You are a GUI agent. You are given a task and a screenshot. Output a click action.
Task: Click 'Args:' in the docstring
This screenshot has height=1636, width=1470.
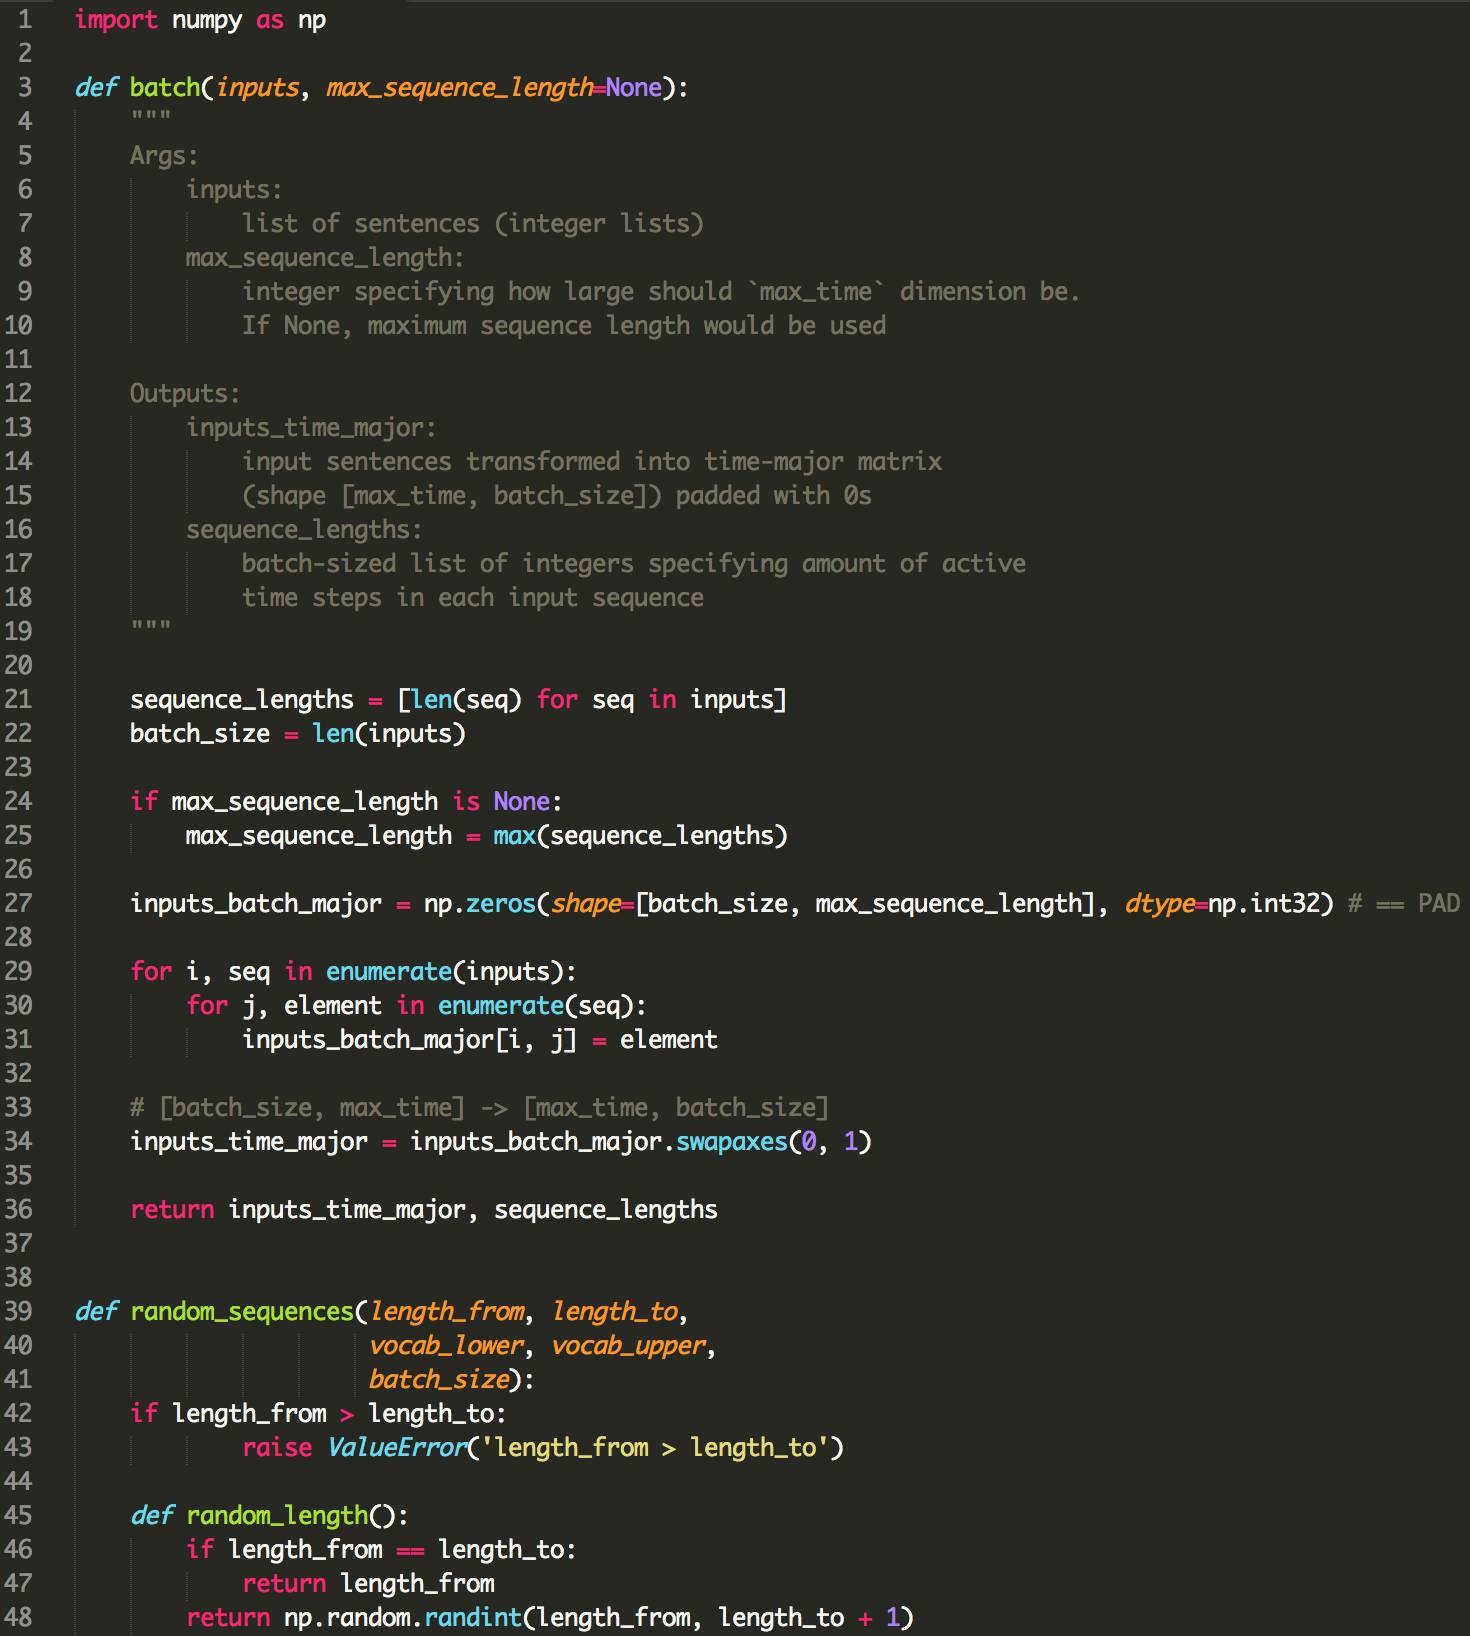pyautogui.click(x=164, y=156)
